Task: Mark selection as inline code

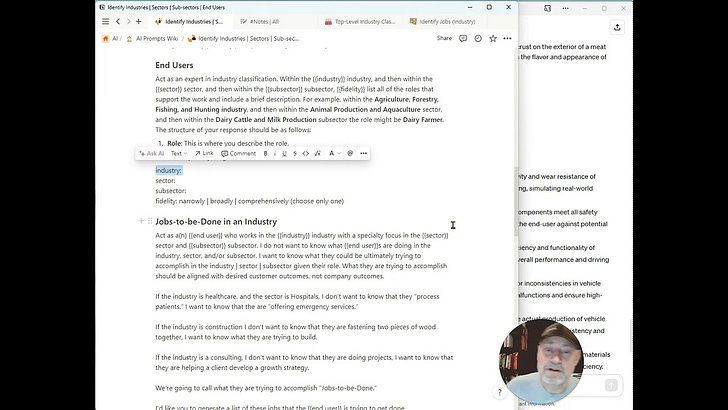Action: (306, 153)
